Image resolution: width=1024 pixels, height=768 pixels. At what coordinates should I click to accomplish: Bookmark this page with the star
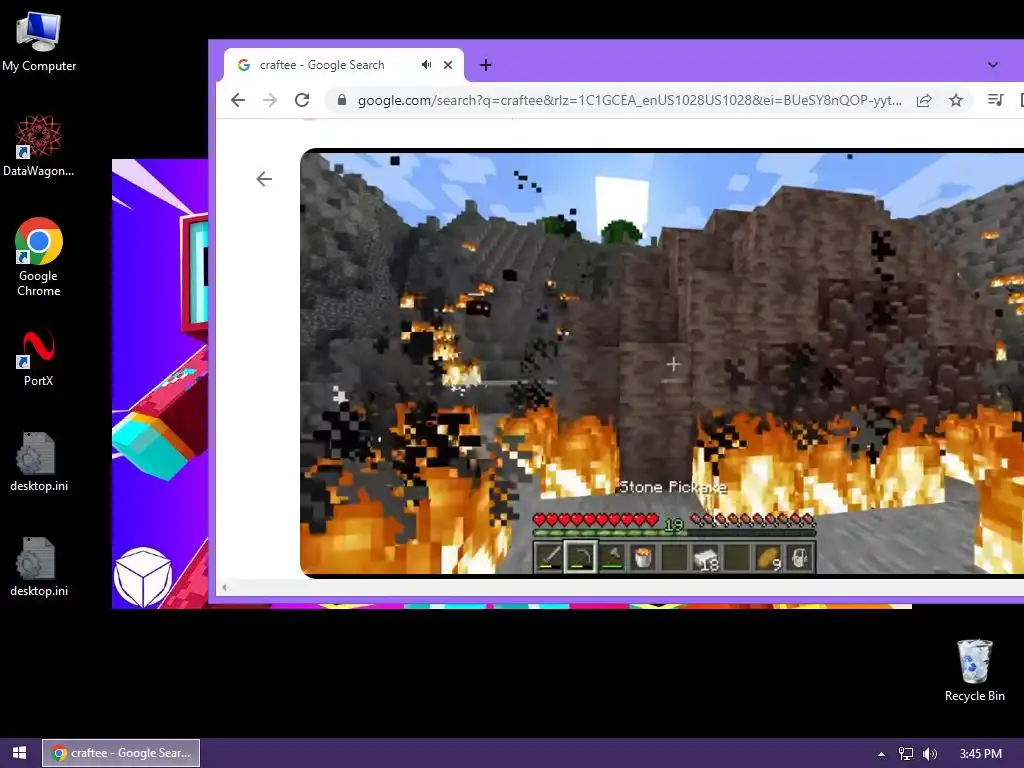click(x=955, y=100)
